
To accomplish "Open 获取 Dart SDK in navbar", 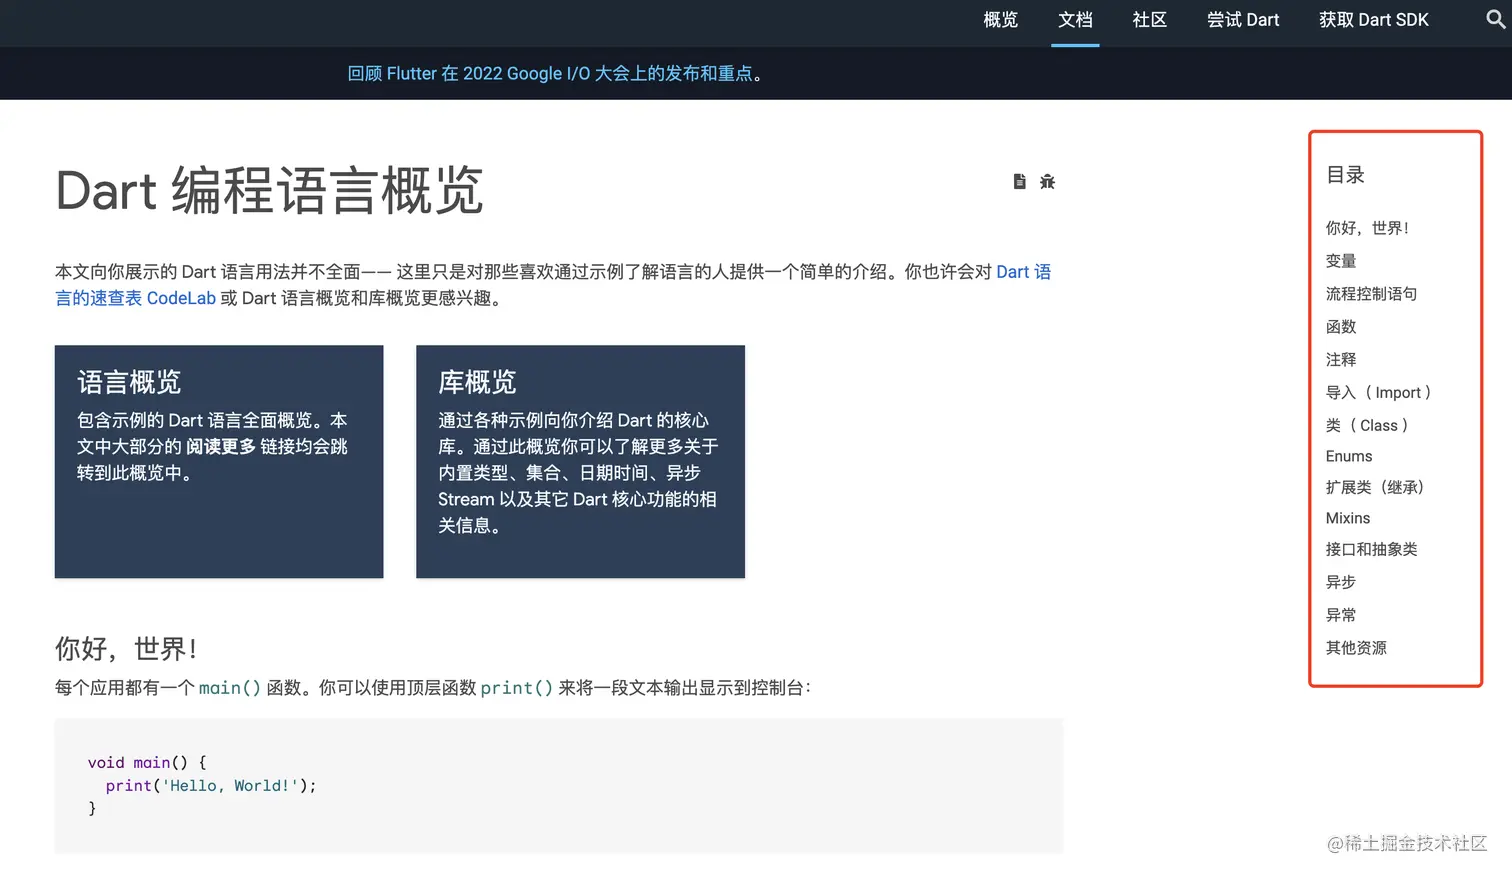I will [x=1374, y=20].
